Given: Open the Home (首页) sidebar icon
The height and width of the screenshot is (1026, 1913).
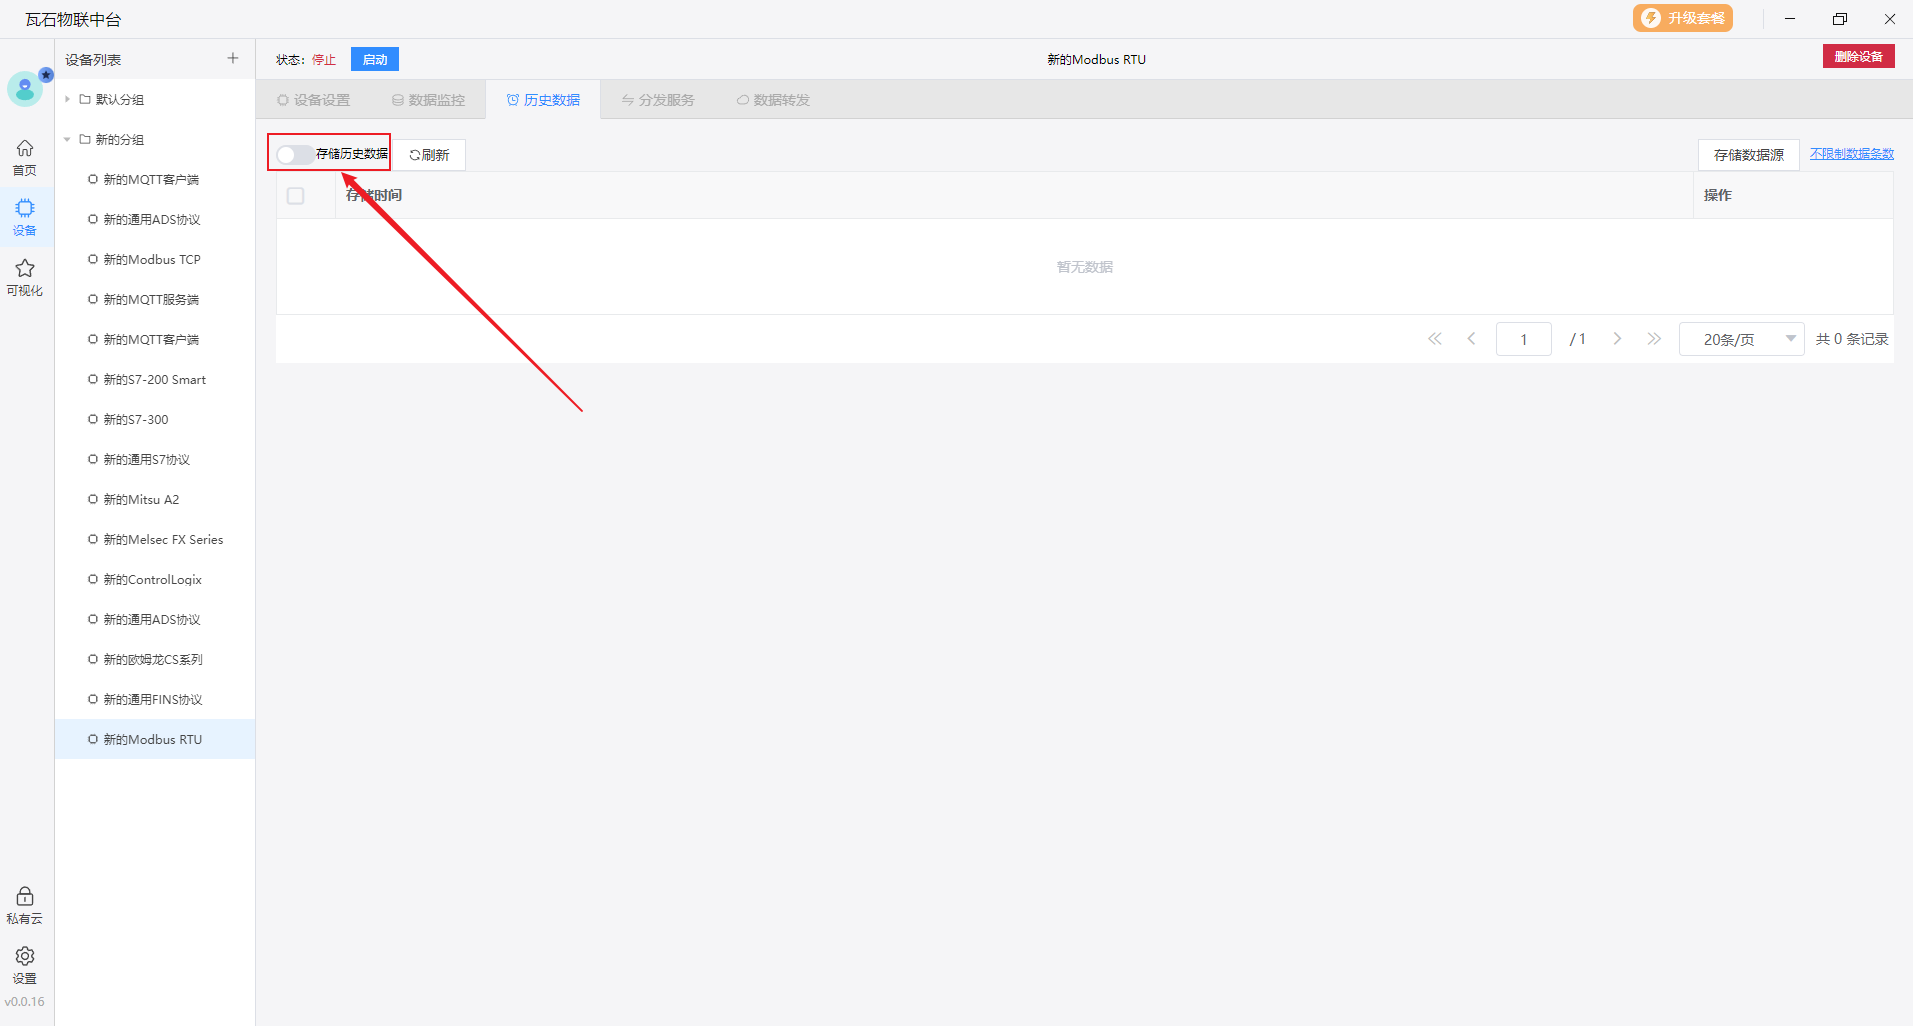Looking at the screenshot, I should [x=25, y=157].
